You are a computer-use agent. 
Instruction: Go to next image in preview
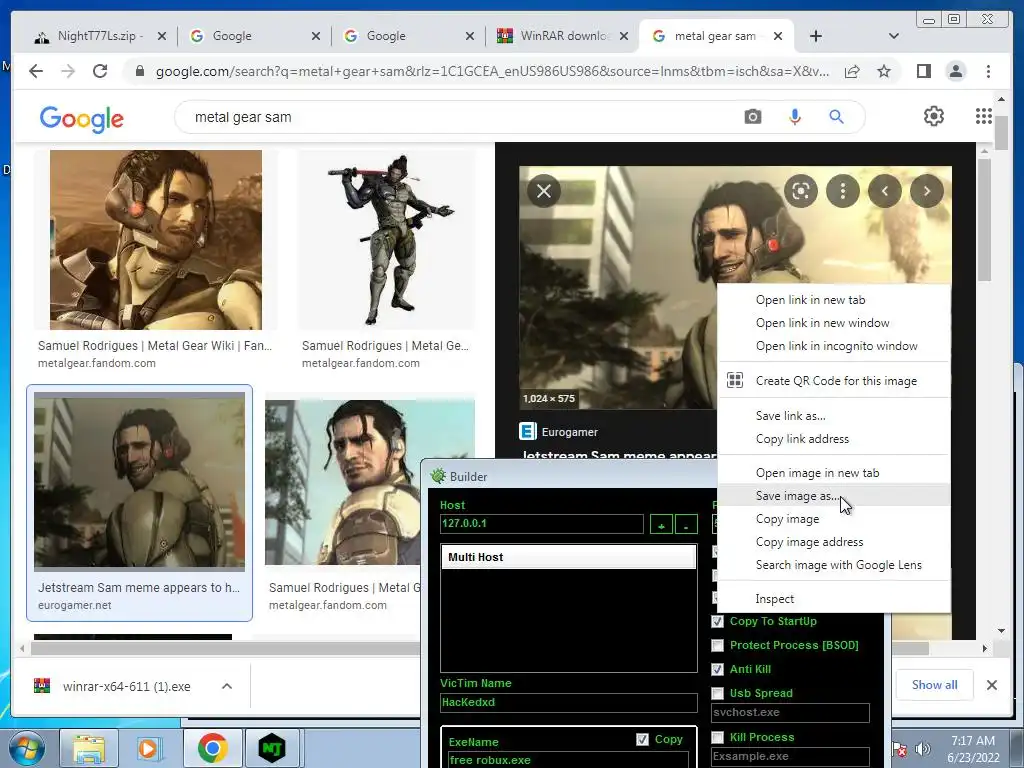coord(927,191)
